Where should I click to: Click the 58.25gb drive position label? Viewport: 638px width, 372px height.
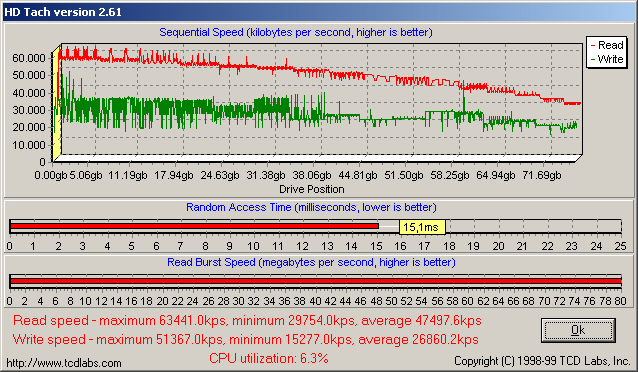pyautogui.click(x=450, y=175)
